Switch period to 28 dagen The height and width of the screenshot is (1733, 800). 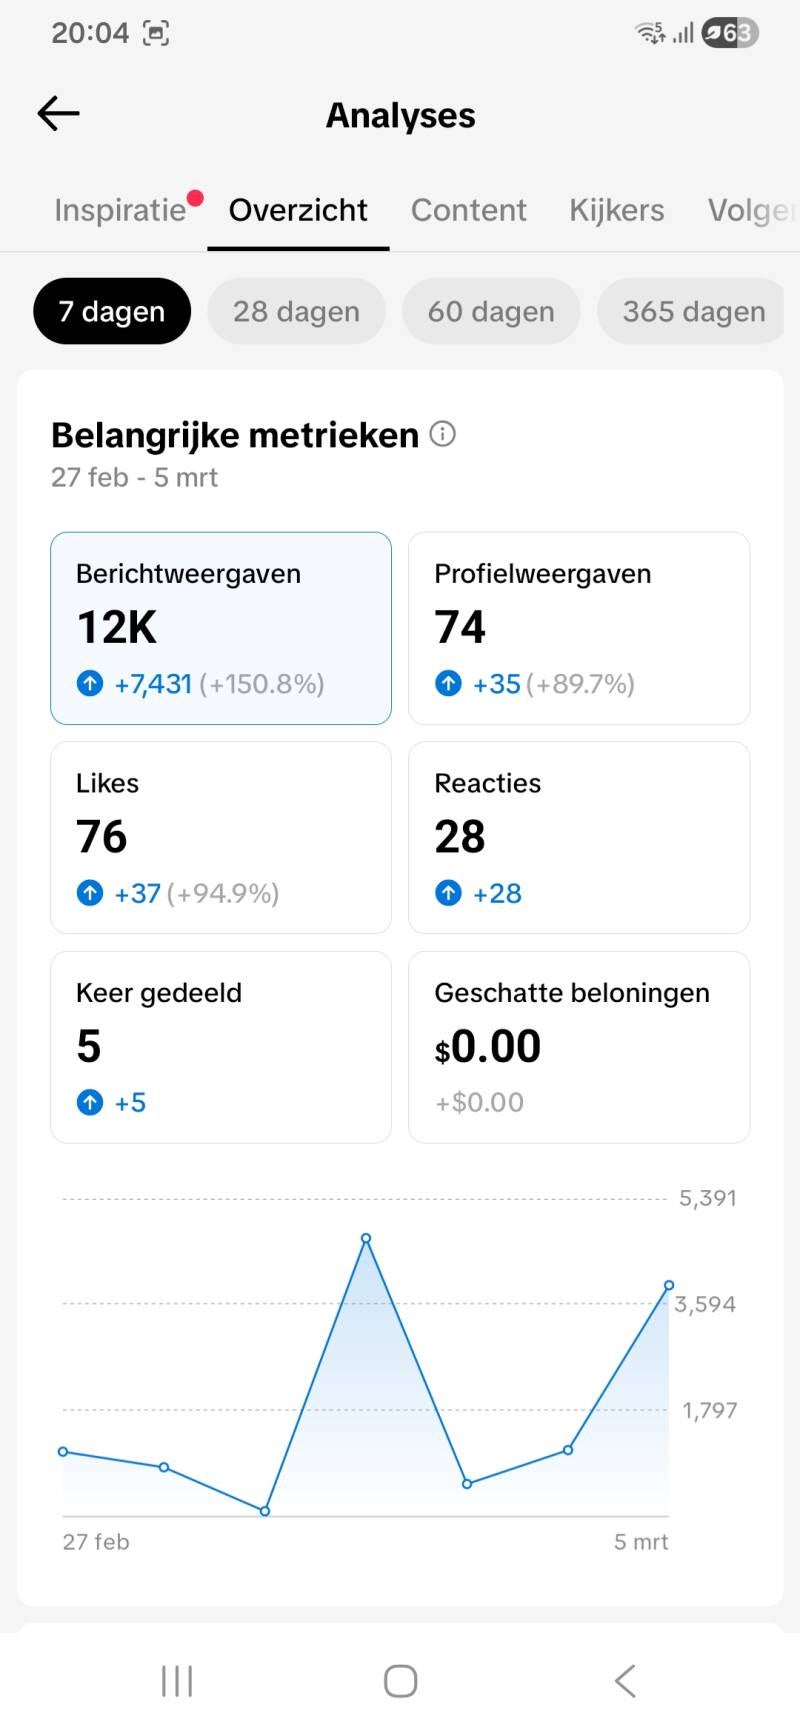tap(296, 312)
